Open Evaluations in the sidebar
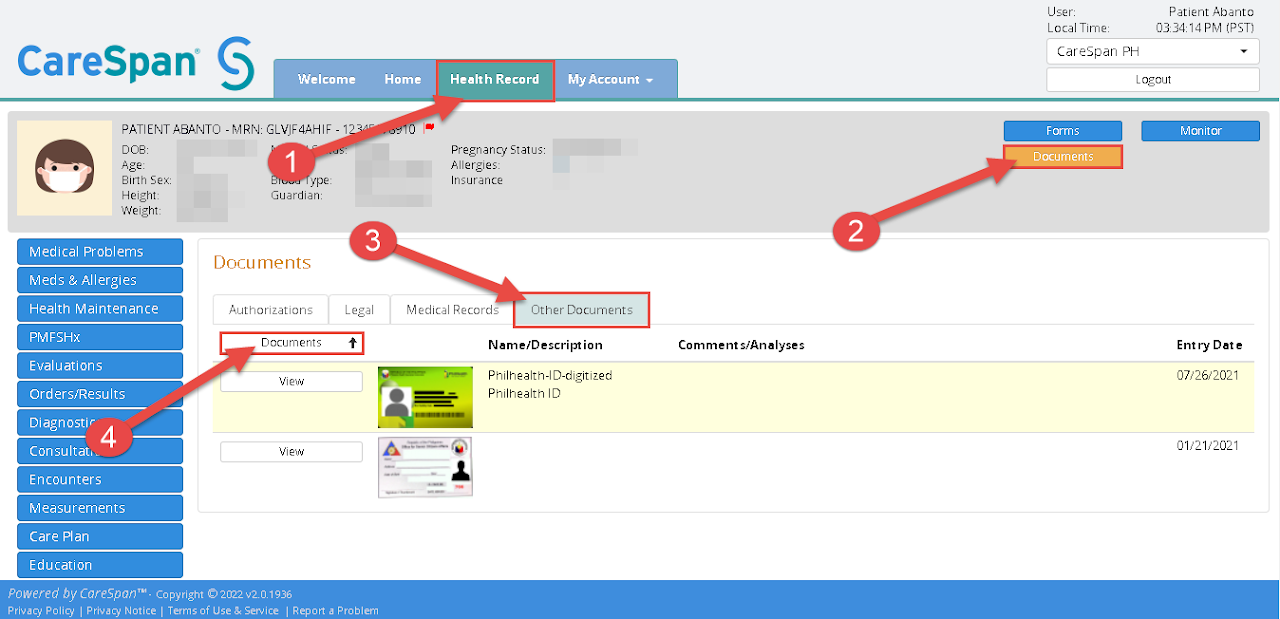The image size is (1280, 619). [100, 366]
